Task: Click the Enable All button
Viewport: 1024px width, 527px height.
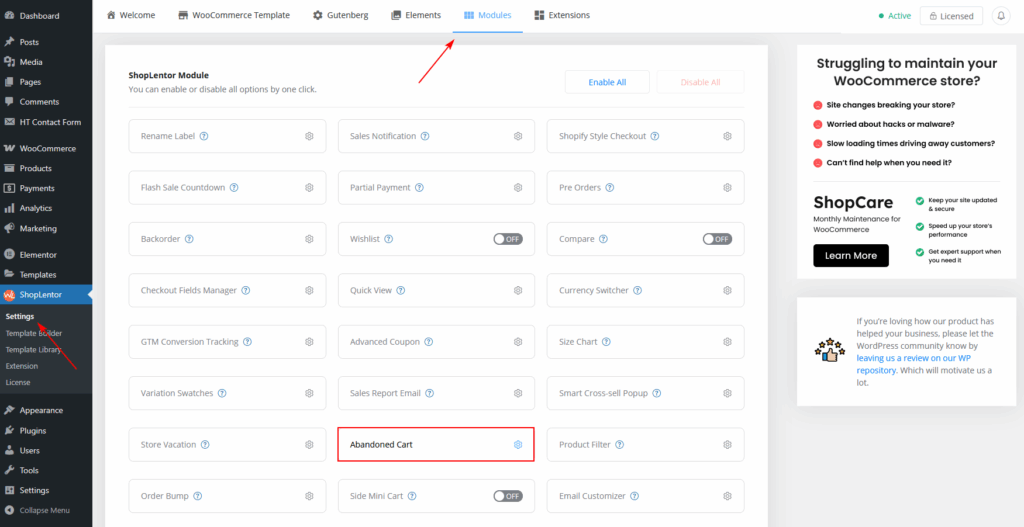Action: (x=607, y=82)
